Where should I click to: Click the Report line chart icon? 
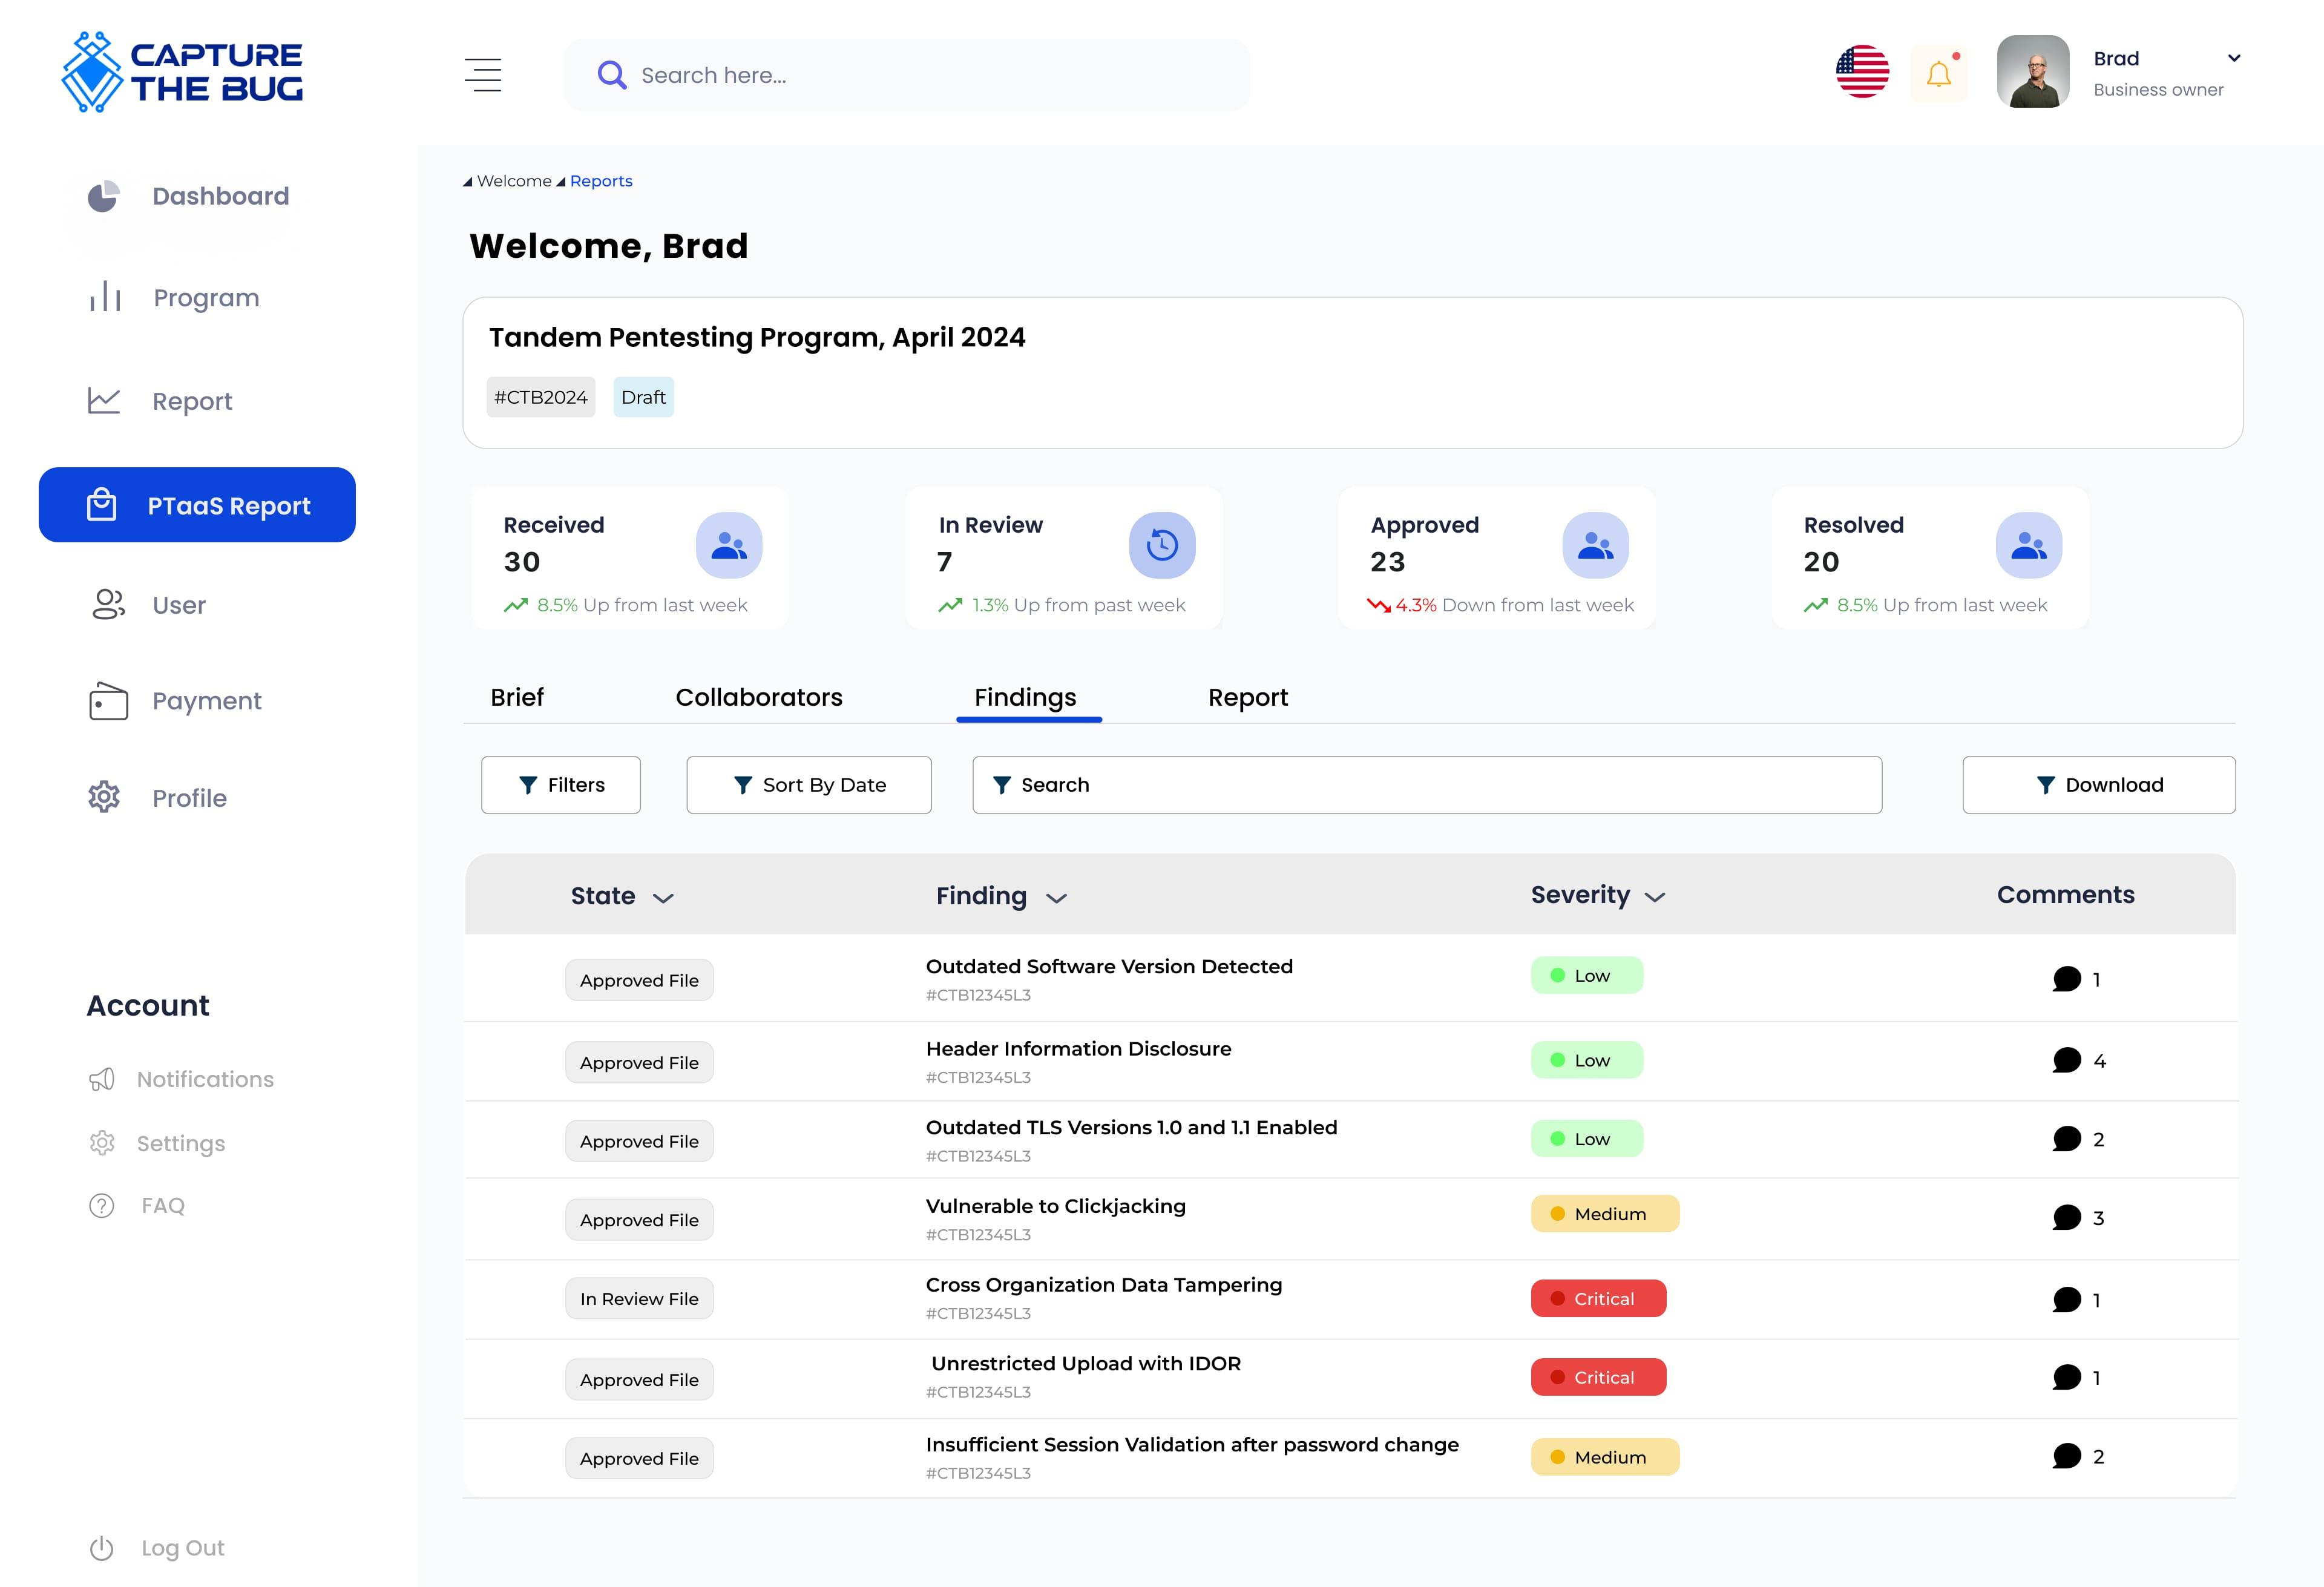(104, 401)
